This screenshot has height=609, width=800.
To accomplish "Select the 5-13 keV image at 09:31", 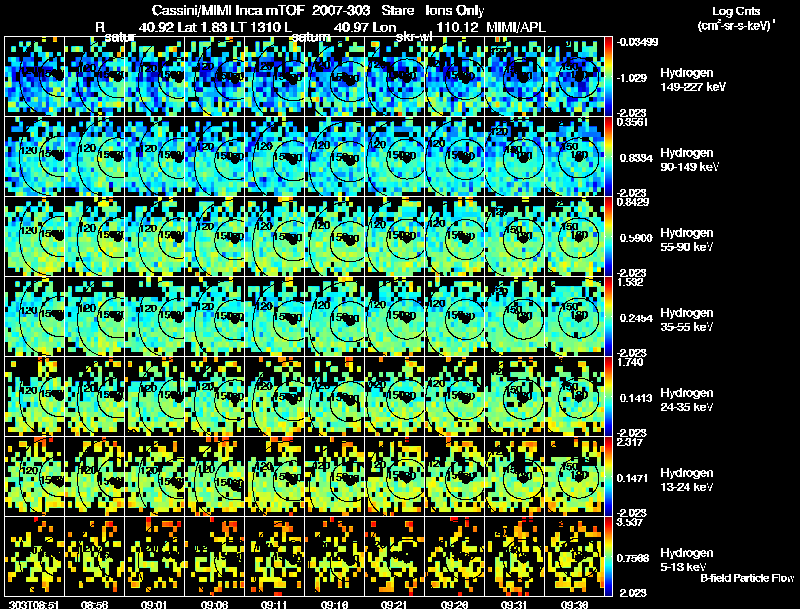I will click(514, 557).
